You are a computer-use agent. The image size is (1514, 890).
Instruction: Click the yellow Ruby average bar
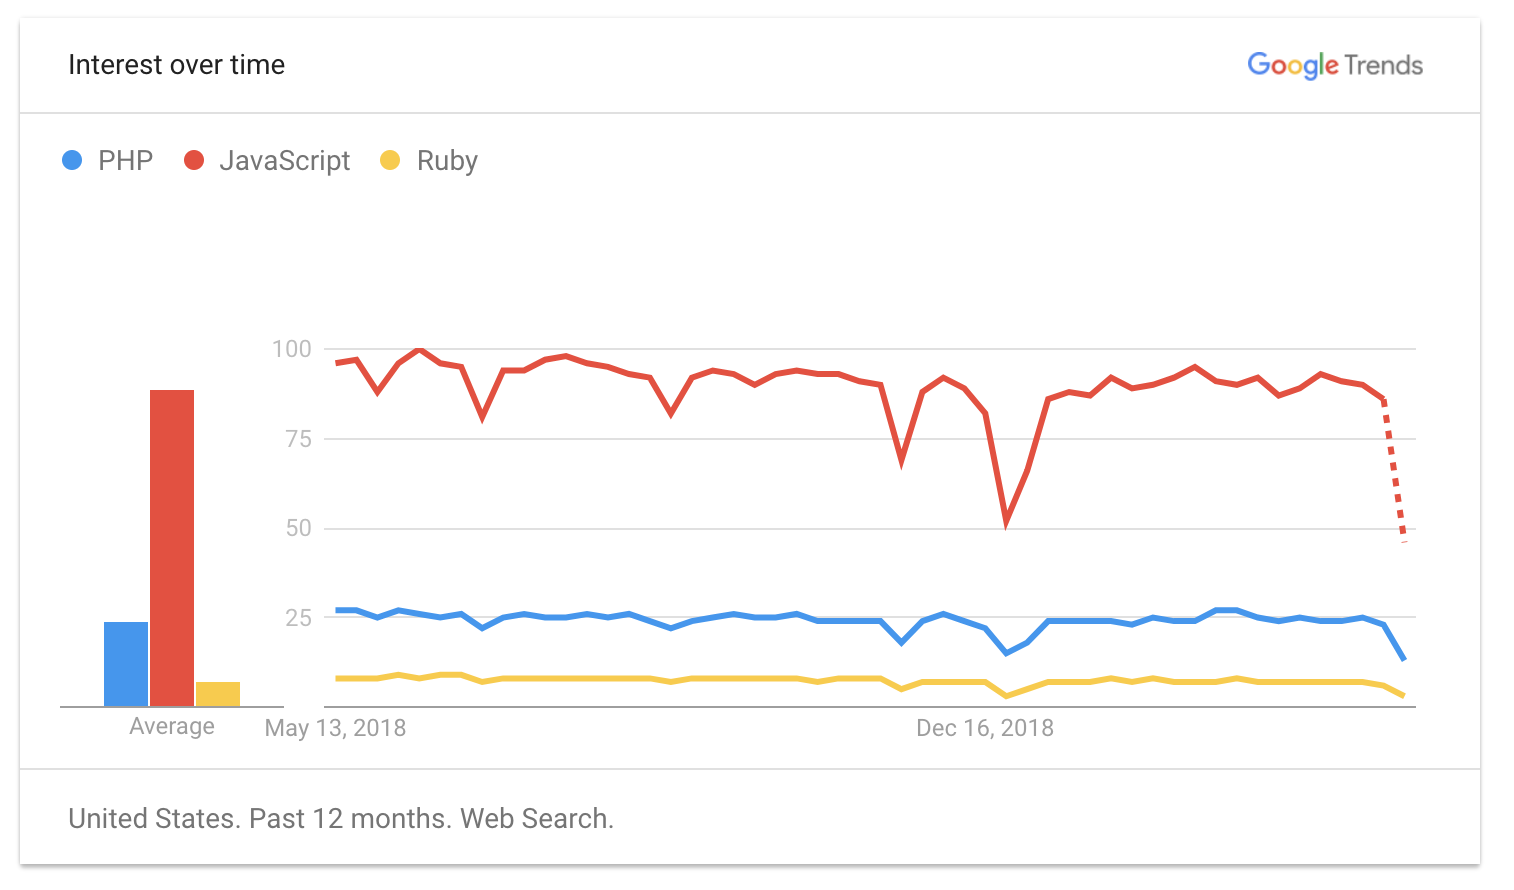(x=218, y=694)
